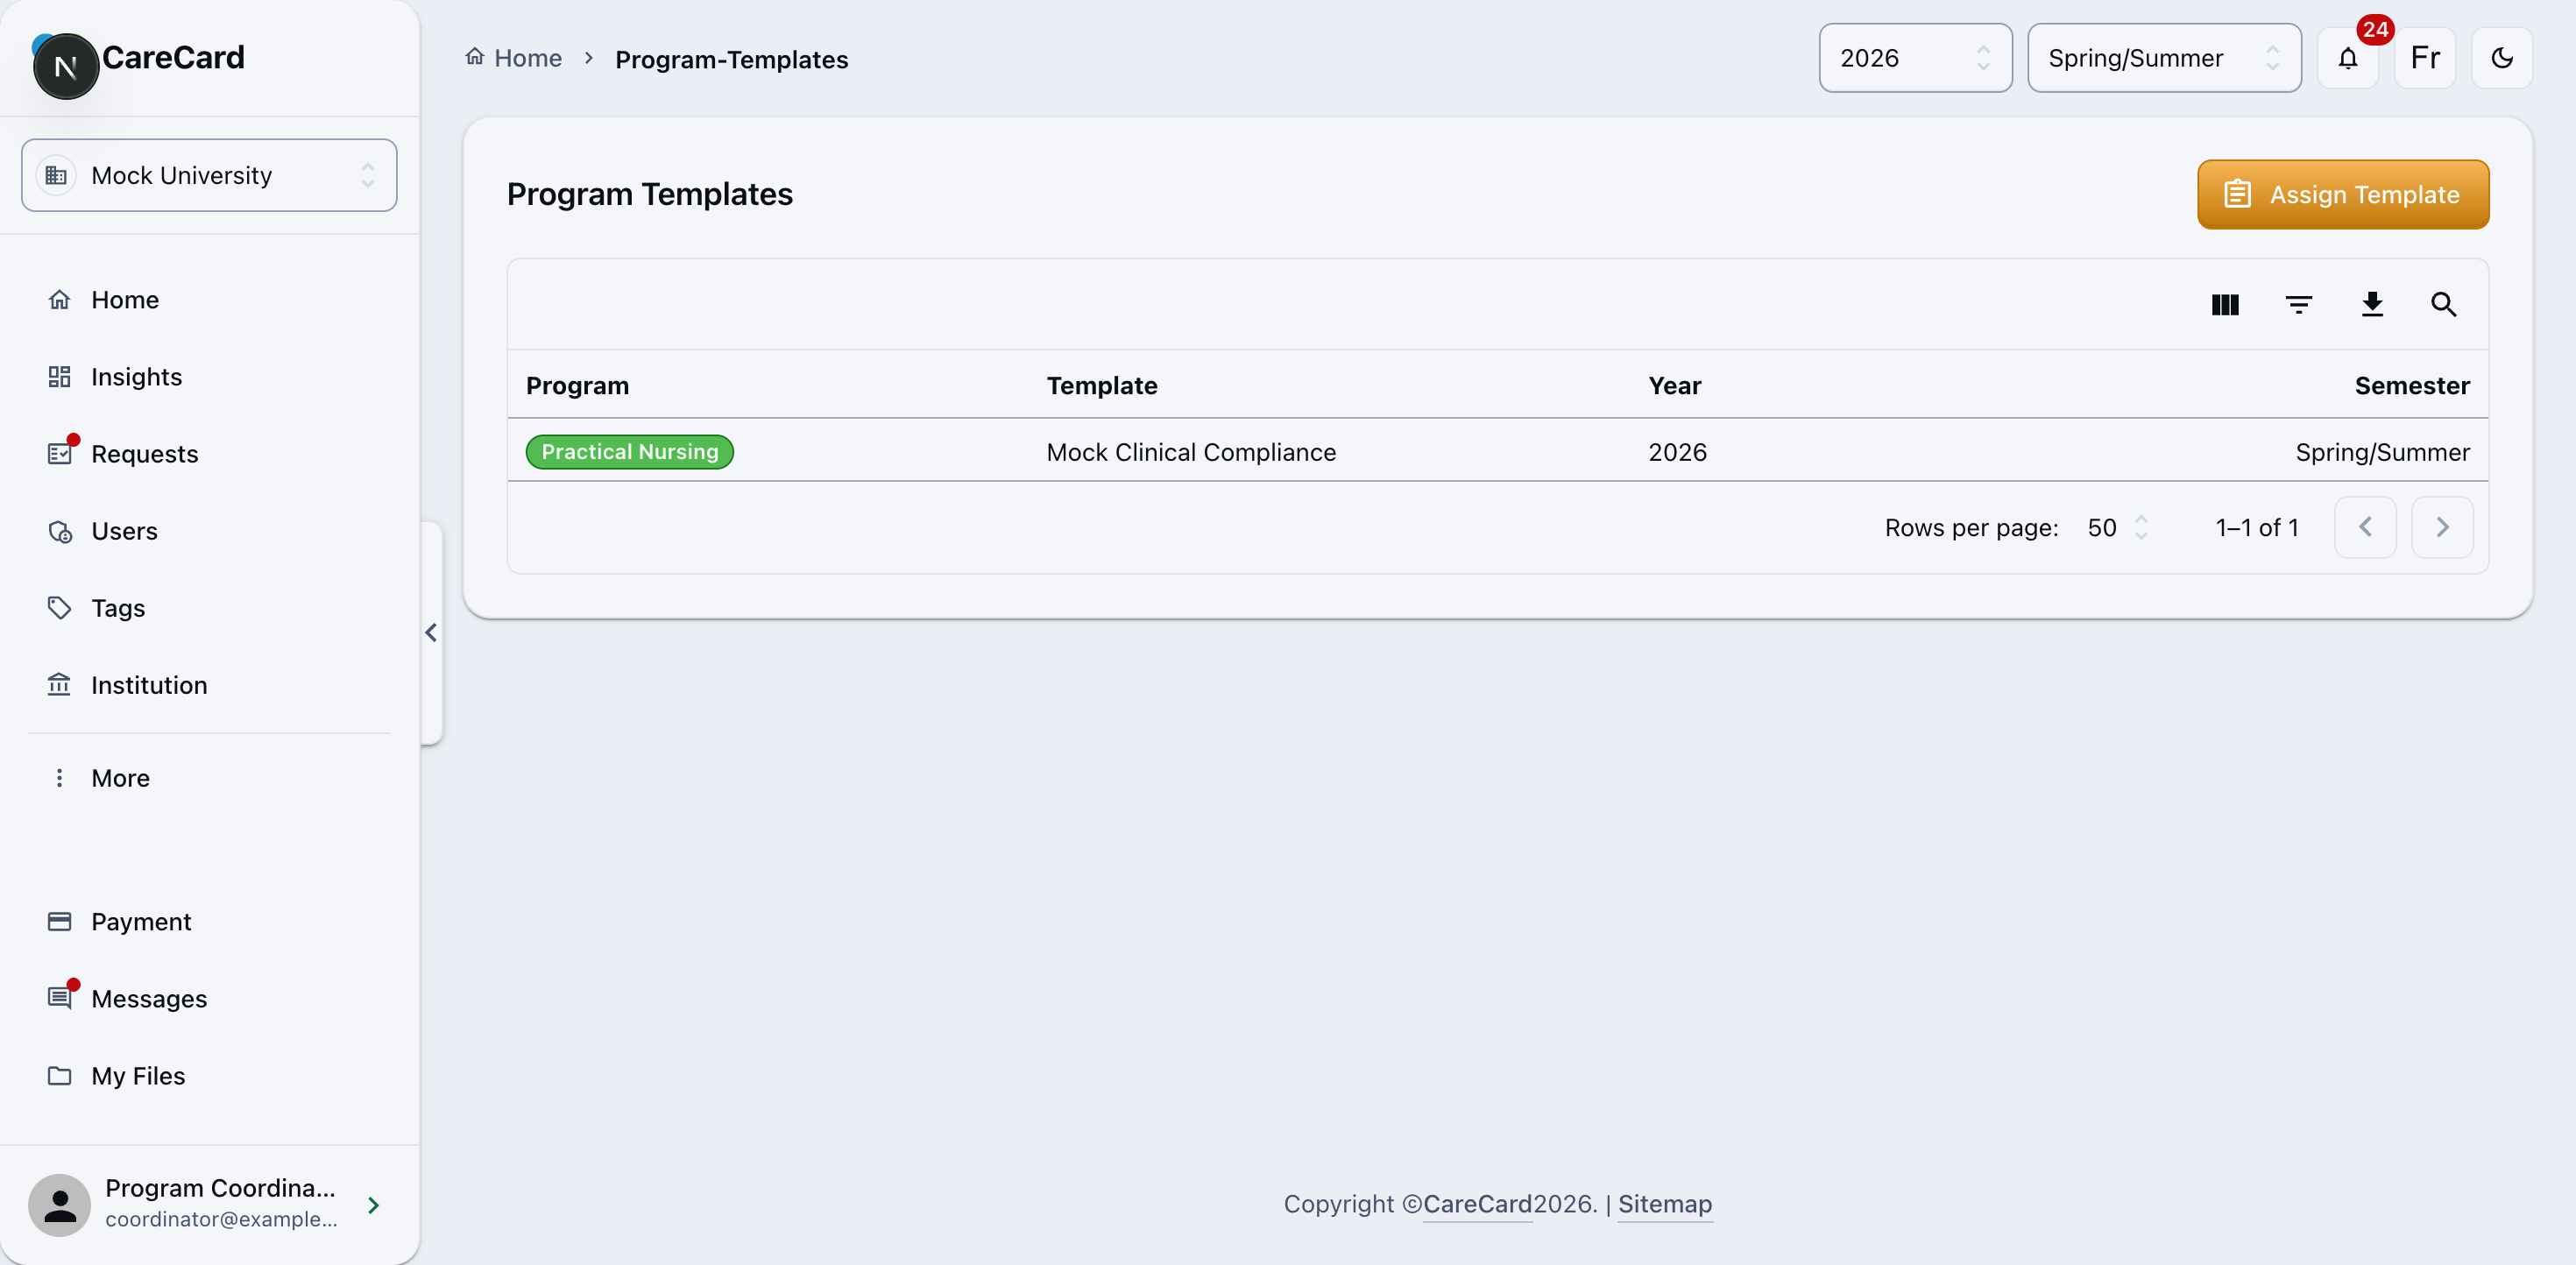The image size is (2576, 1265).
Task: Click the Assign Template button
Action: point(2342,194)
